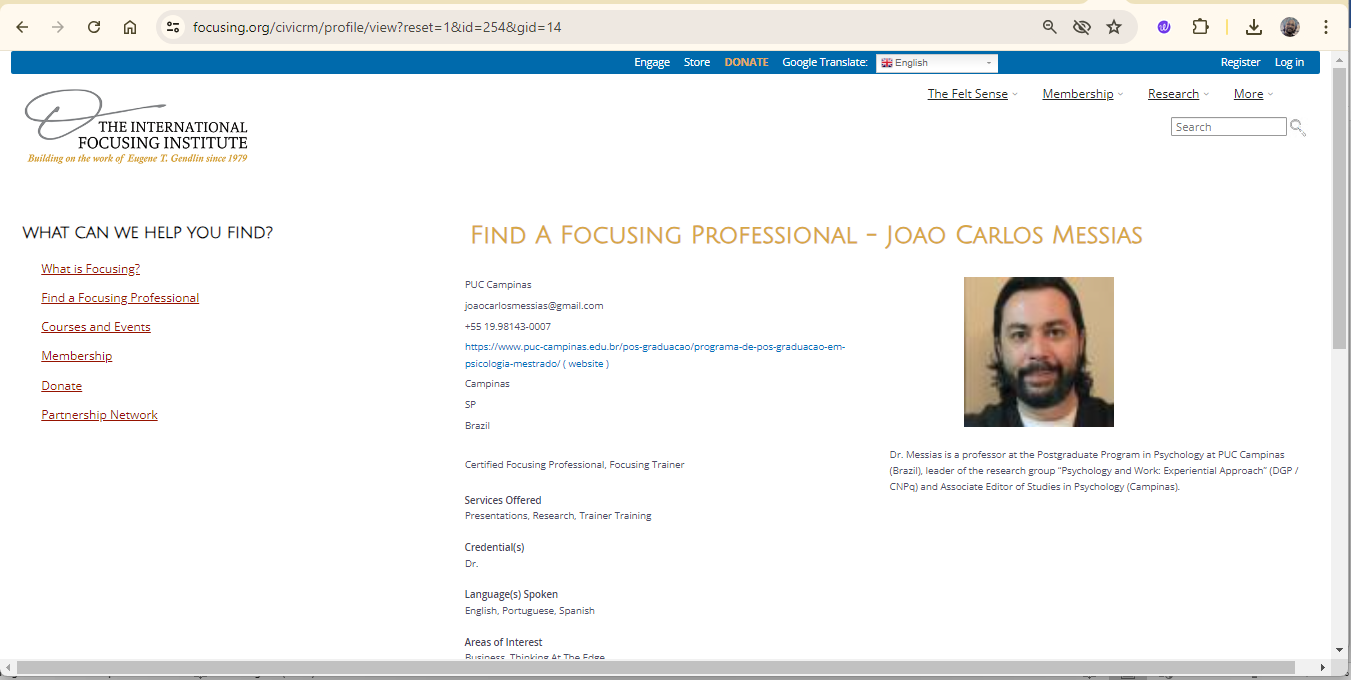The image size is (1351, 680).
Task: Open the zoom magnifier icon in address bar
Action: click(1049, 27)
